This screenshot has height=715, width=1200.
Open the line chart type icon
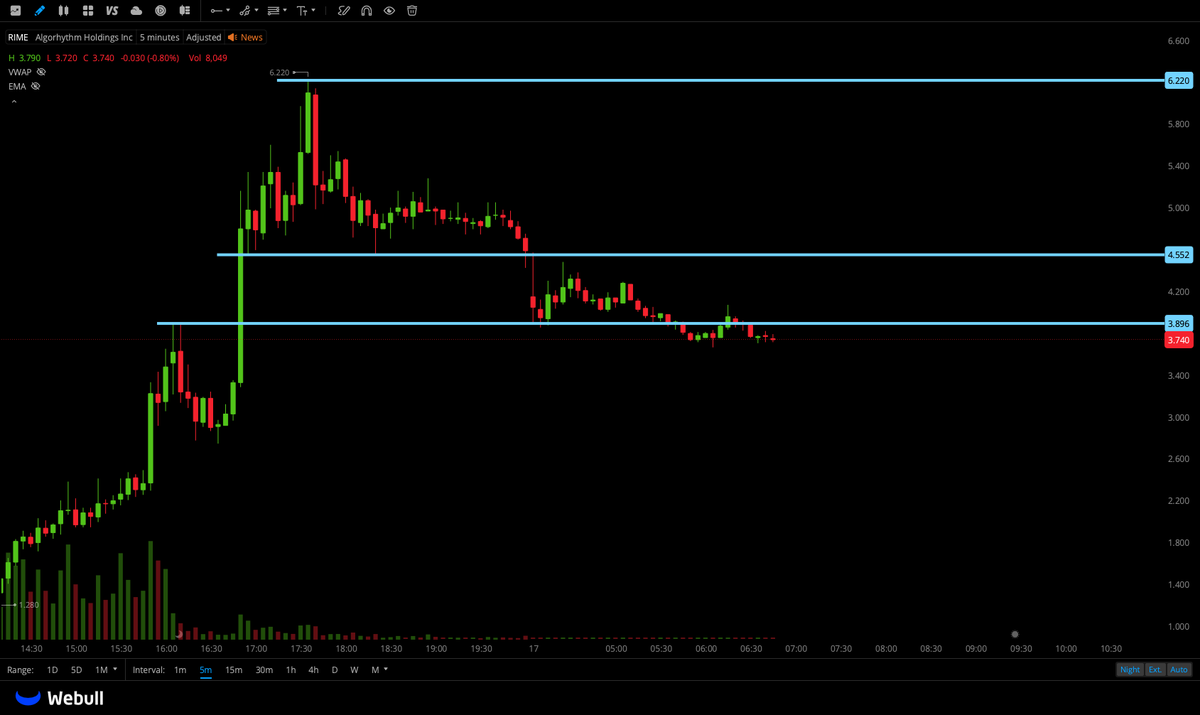[15, 10]
